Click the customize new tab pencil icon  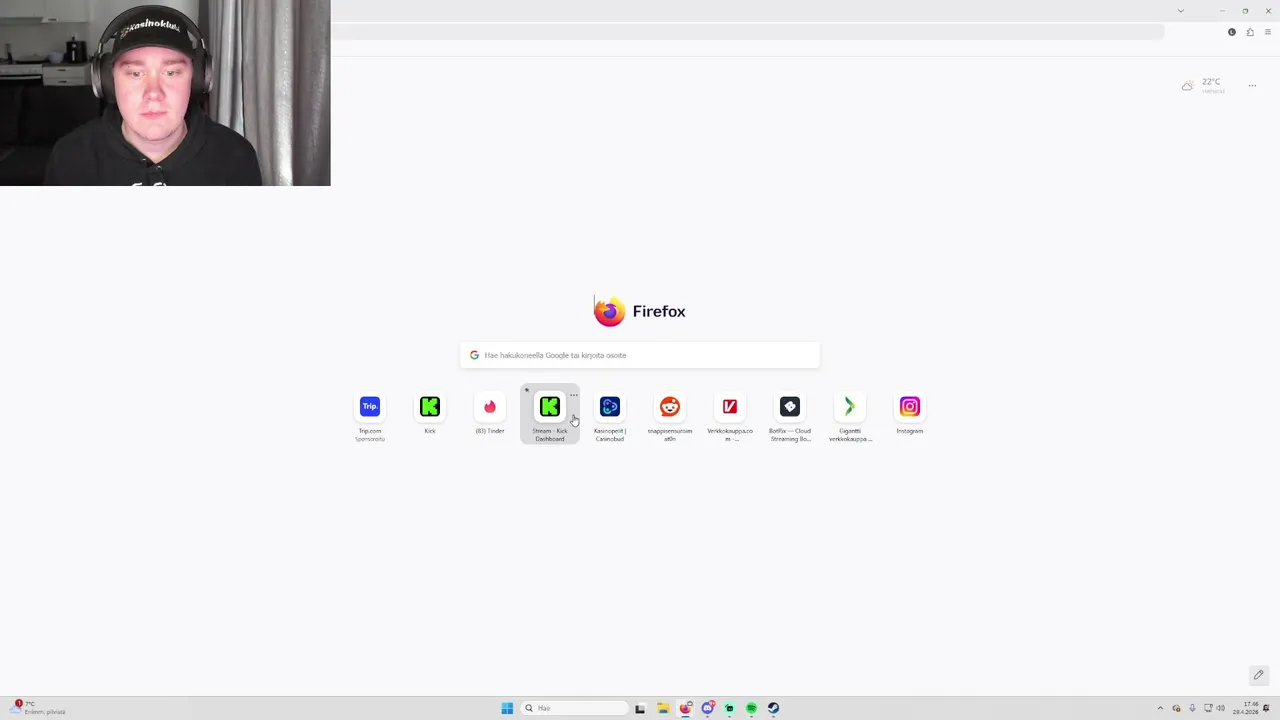(1258, 675)
